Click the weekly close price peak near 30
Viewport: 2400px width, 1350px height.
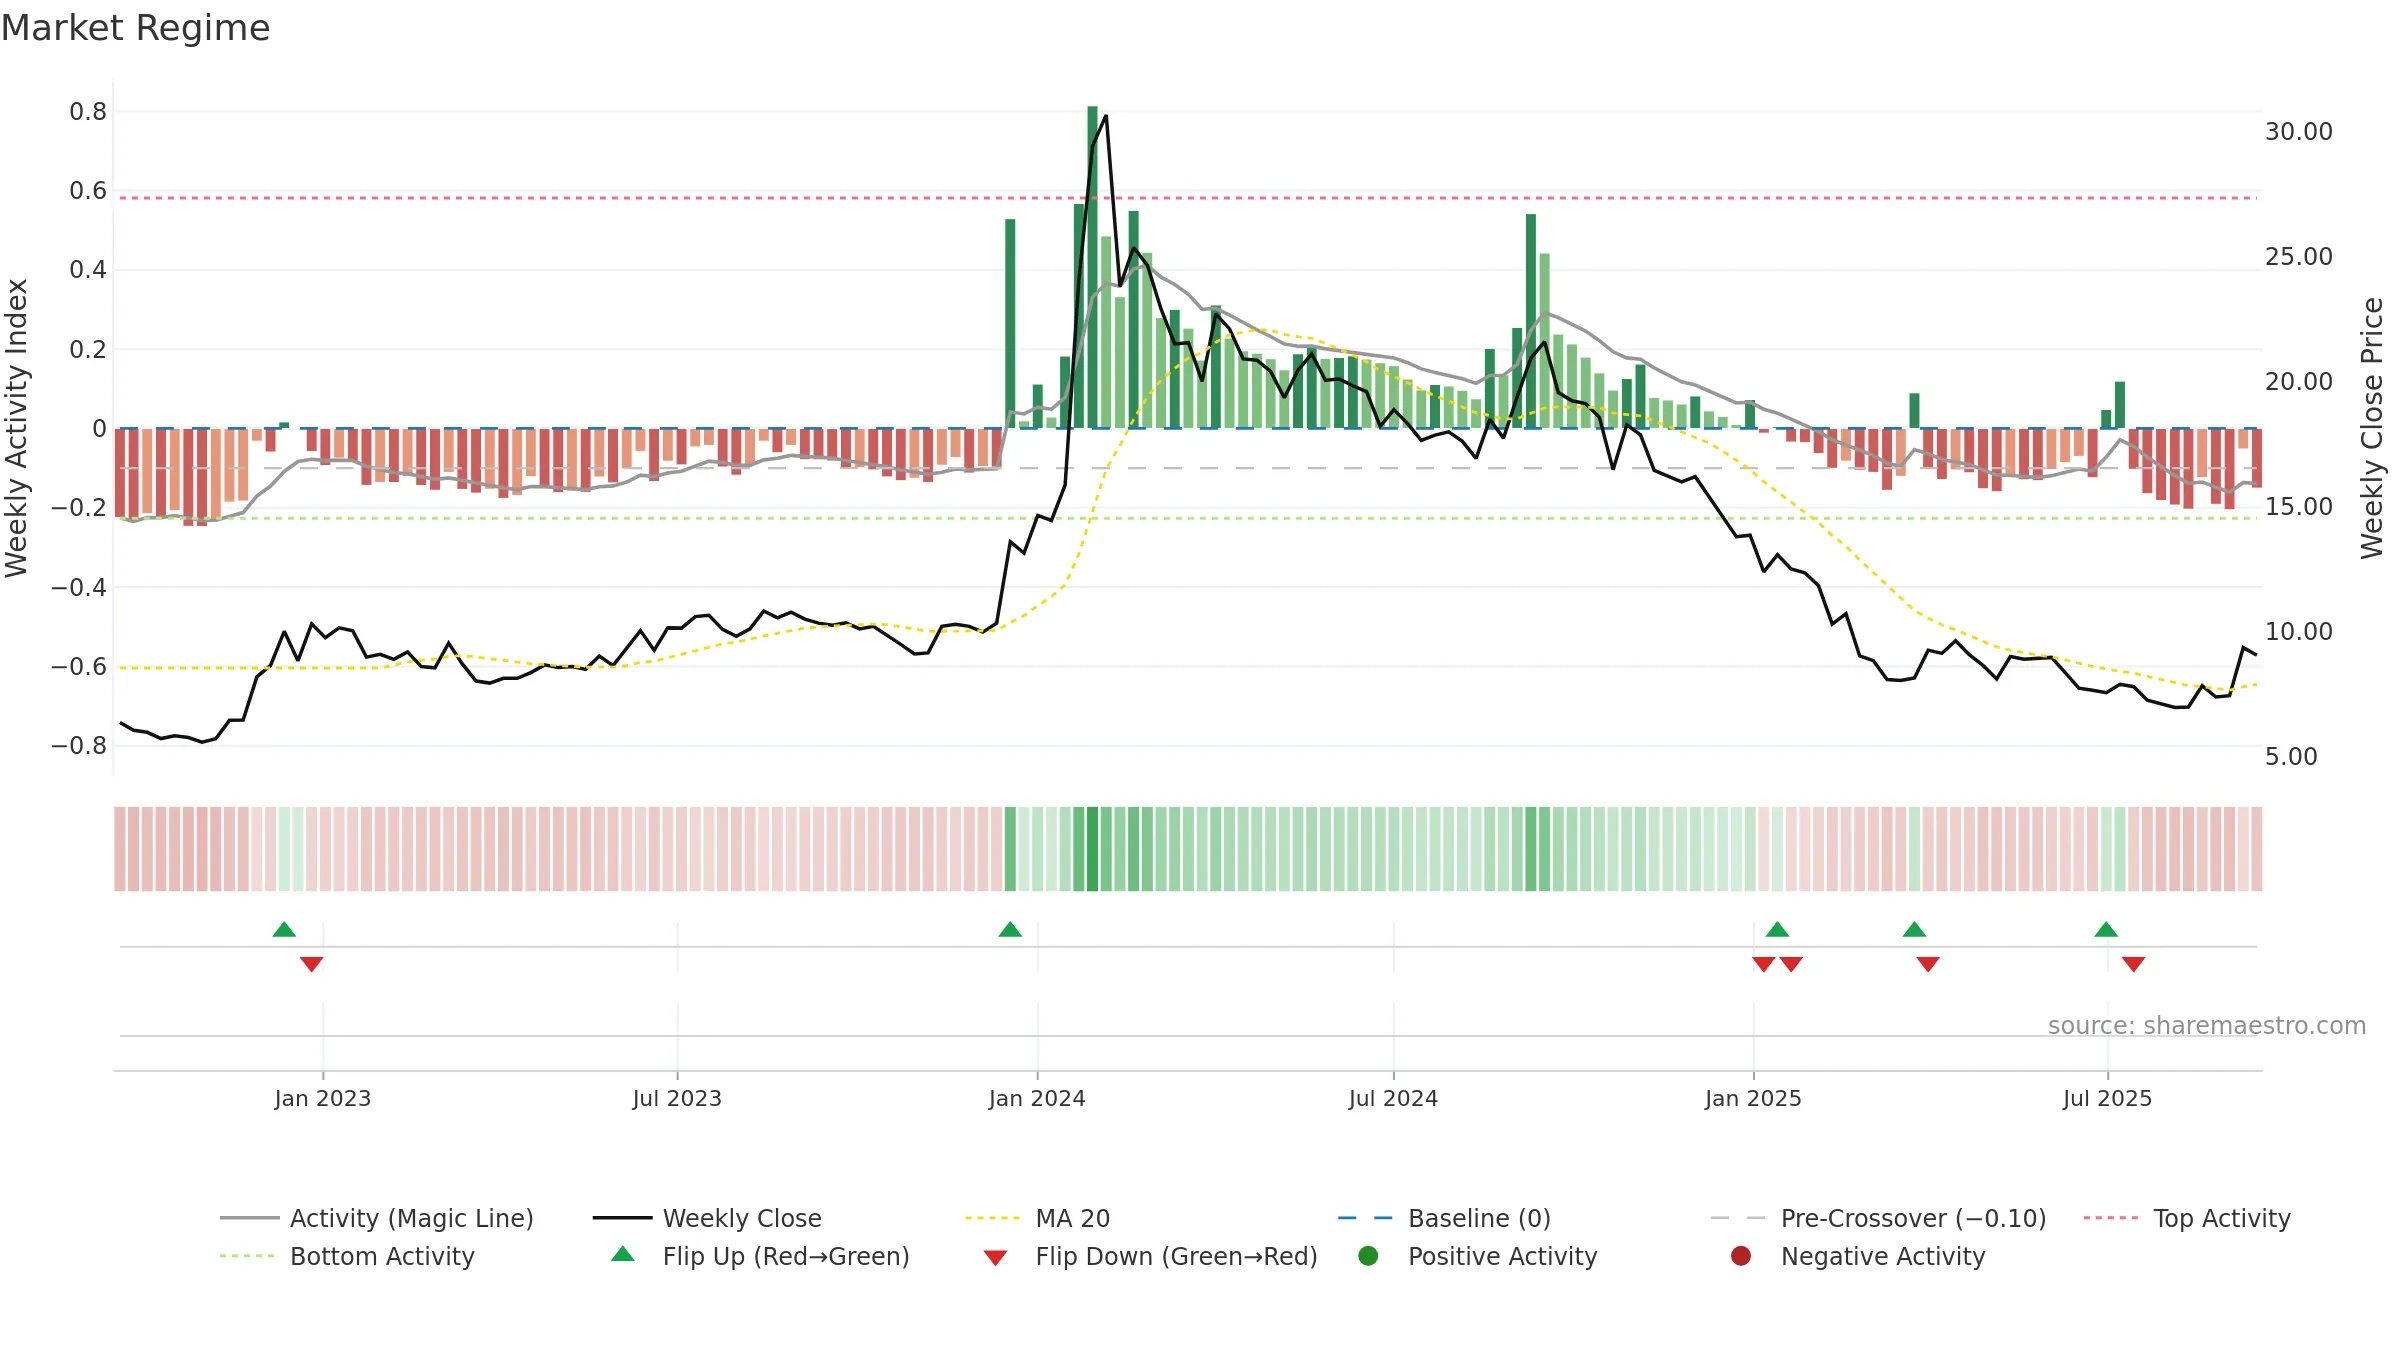click(x=1105, y=116)
